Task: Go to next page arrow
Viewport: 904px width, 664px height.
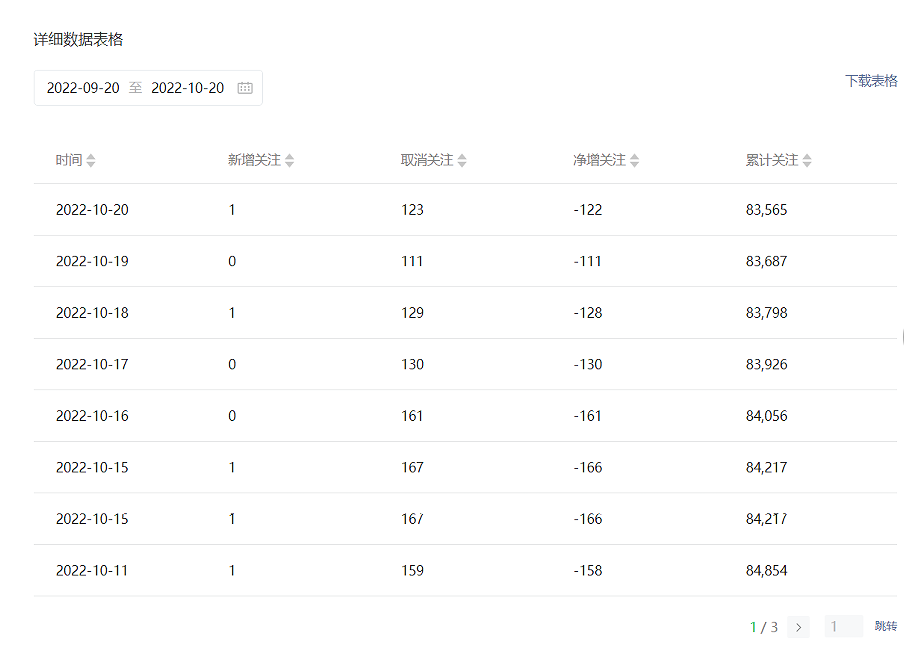Action: (798, 627)
